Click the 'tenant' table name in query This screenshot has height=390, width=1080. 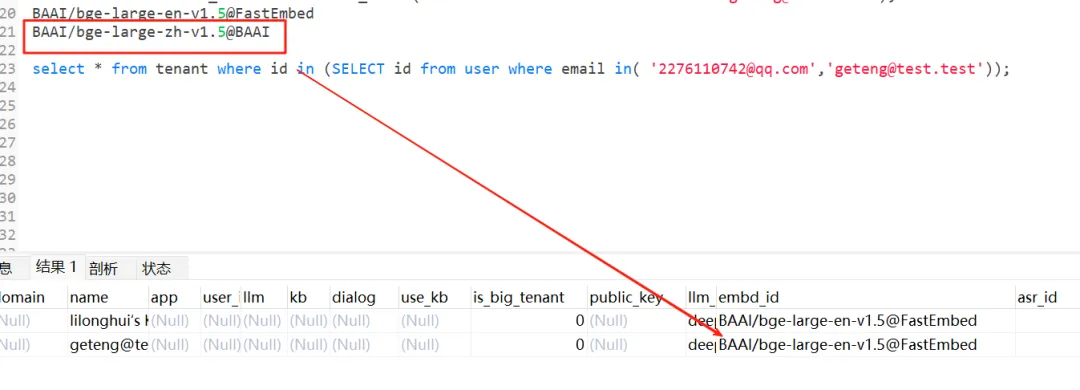tap(182, 69)
